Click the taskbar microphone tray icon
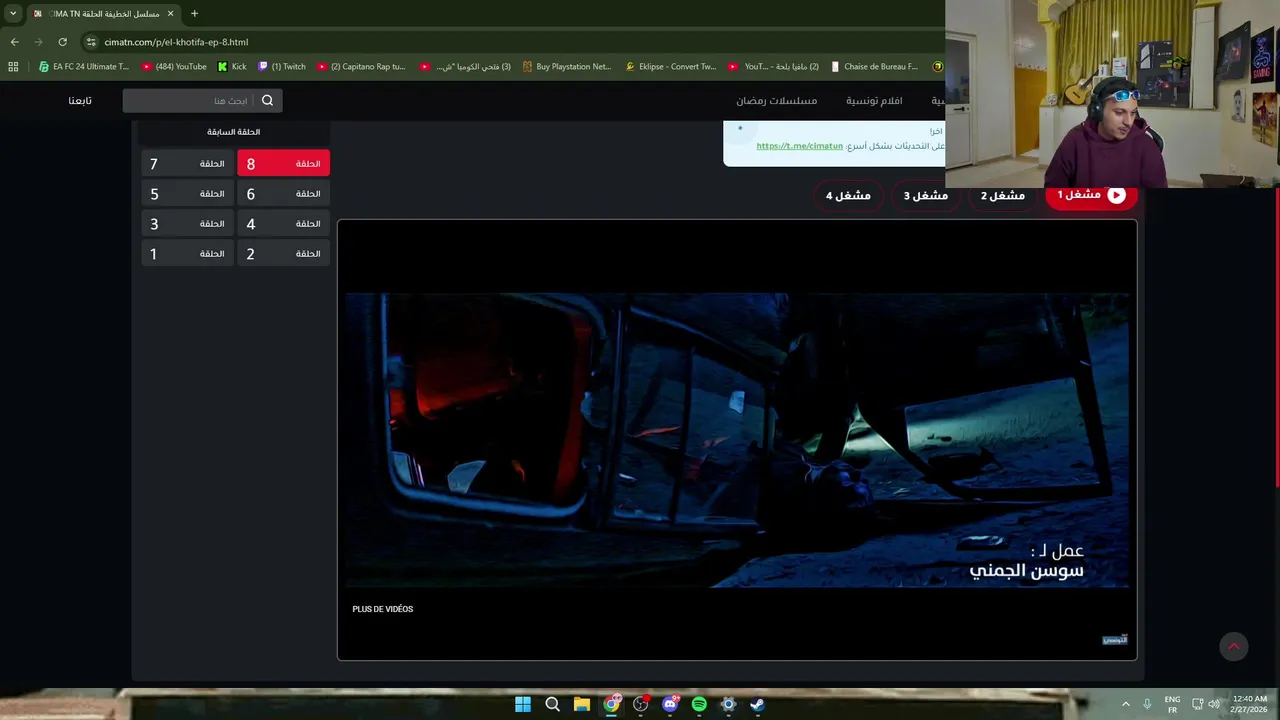Image resolution: width=1280 pixels, height=720 pixels. tap(1147, 704)
